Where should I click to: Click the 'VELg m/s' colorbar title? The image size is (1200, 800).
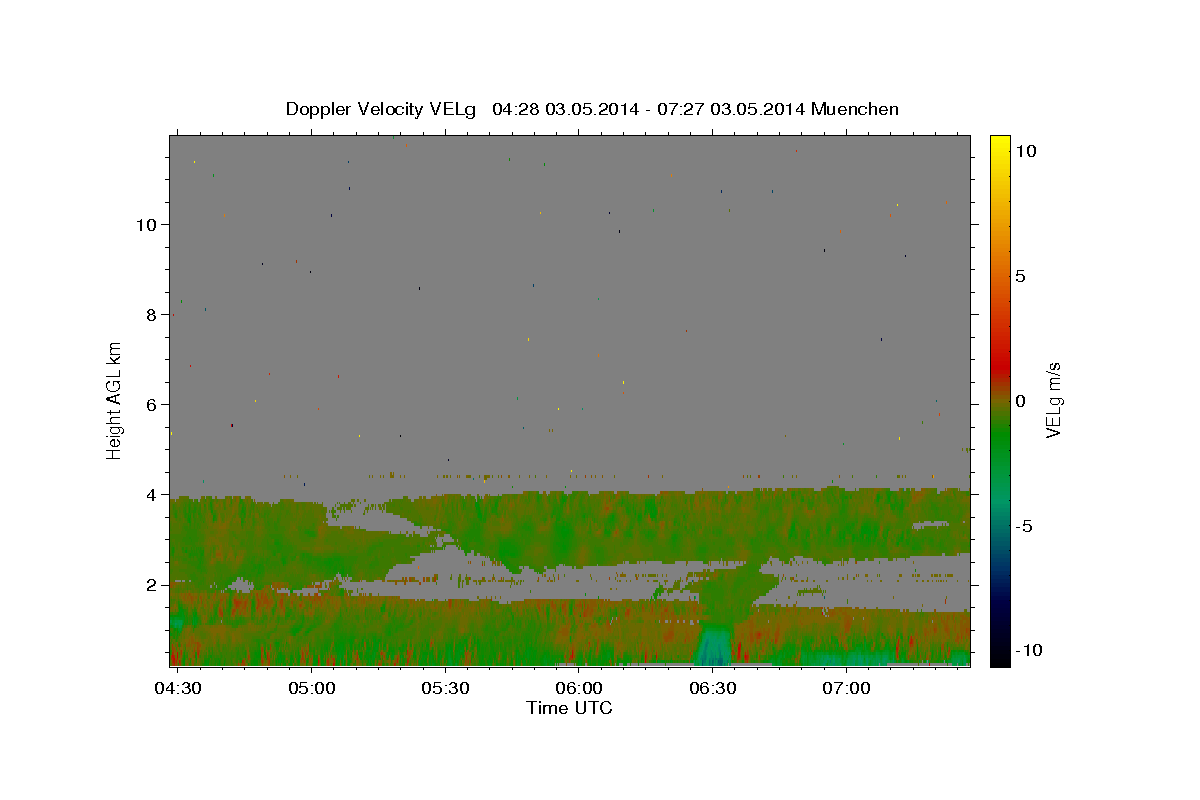(1053, 400)
